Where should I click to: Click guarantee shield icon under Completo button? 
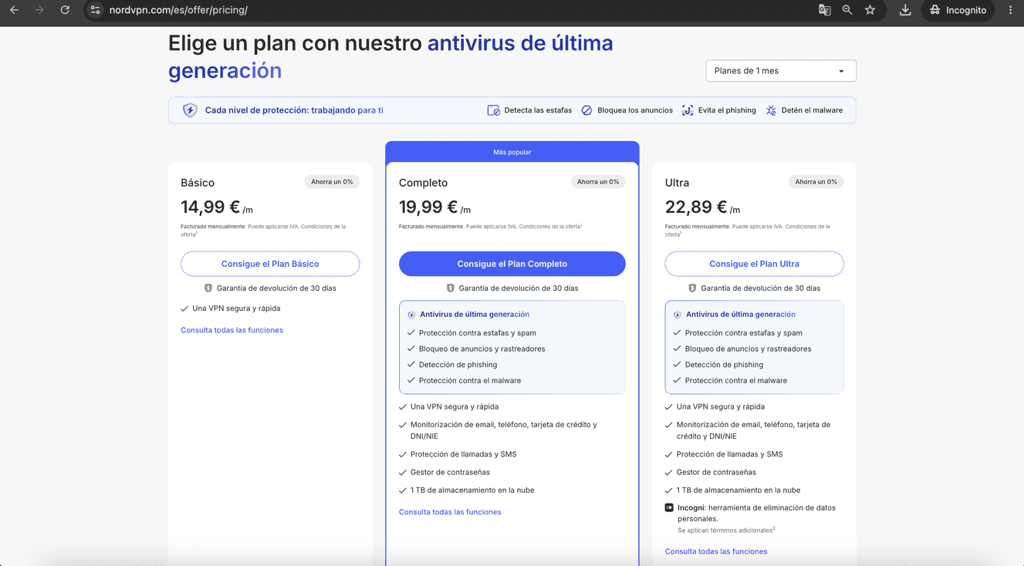point(450,288)
